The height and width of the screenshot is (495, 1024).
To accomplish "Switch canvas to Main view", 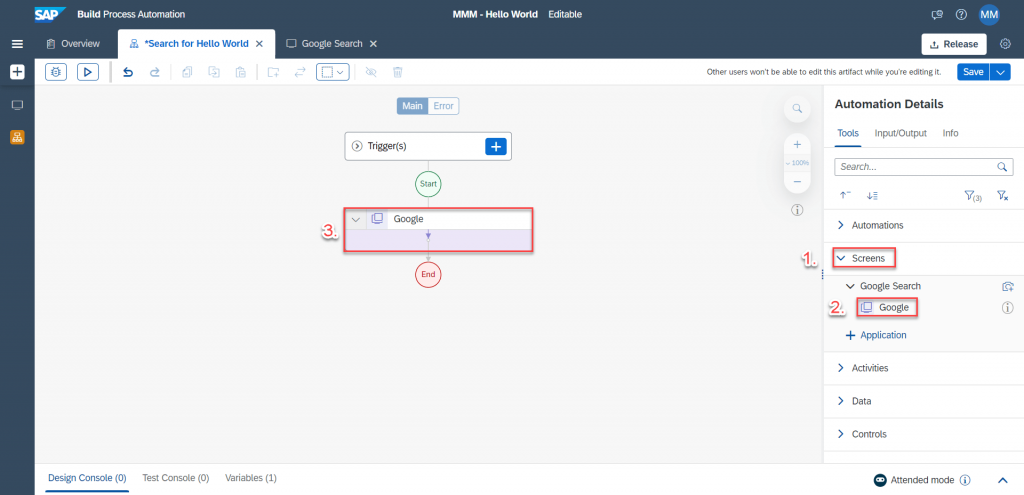I will click(412, 106).
